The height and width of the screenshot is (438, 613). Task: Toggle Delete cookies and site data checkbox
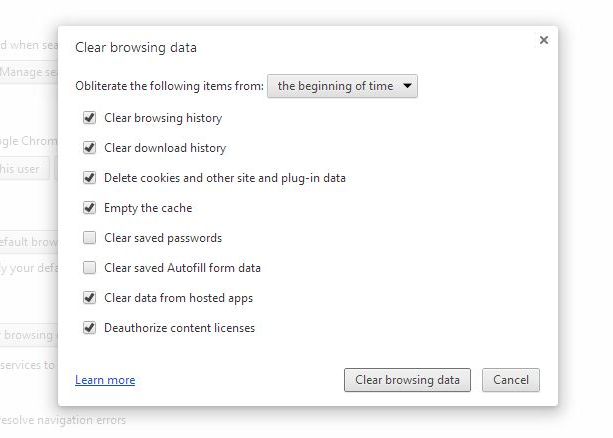(x=90, y=178)
